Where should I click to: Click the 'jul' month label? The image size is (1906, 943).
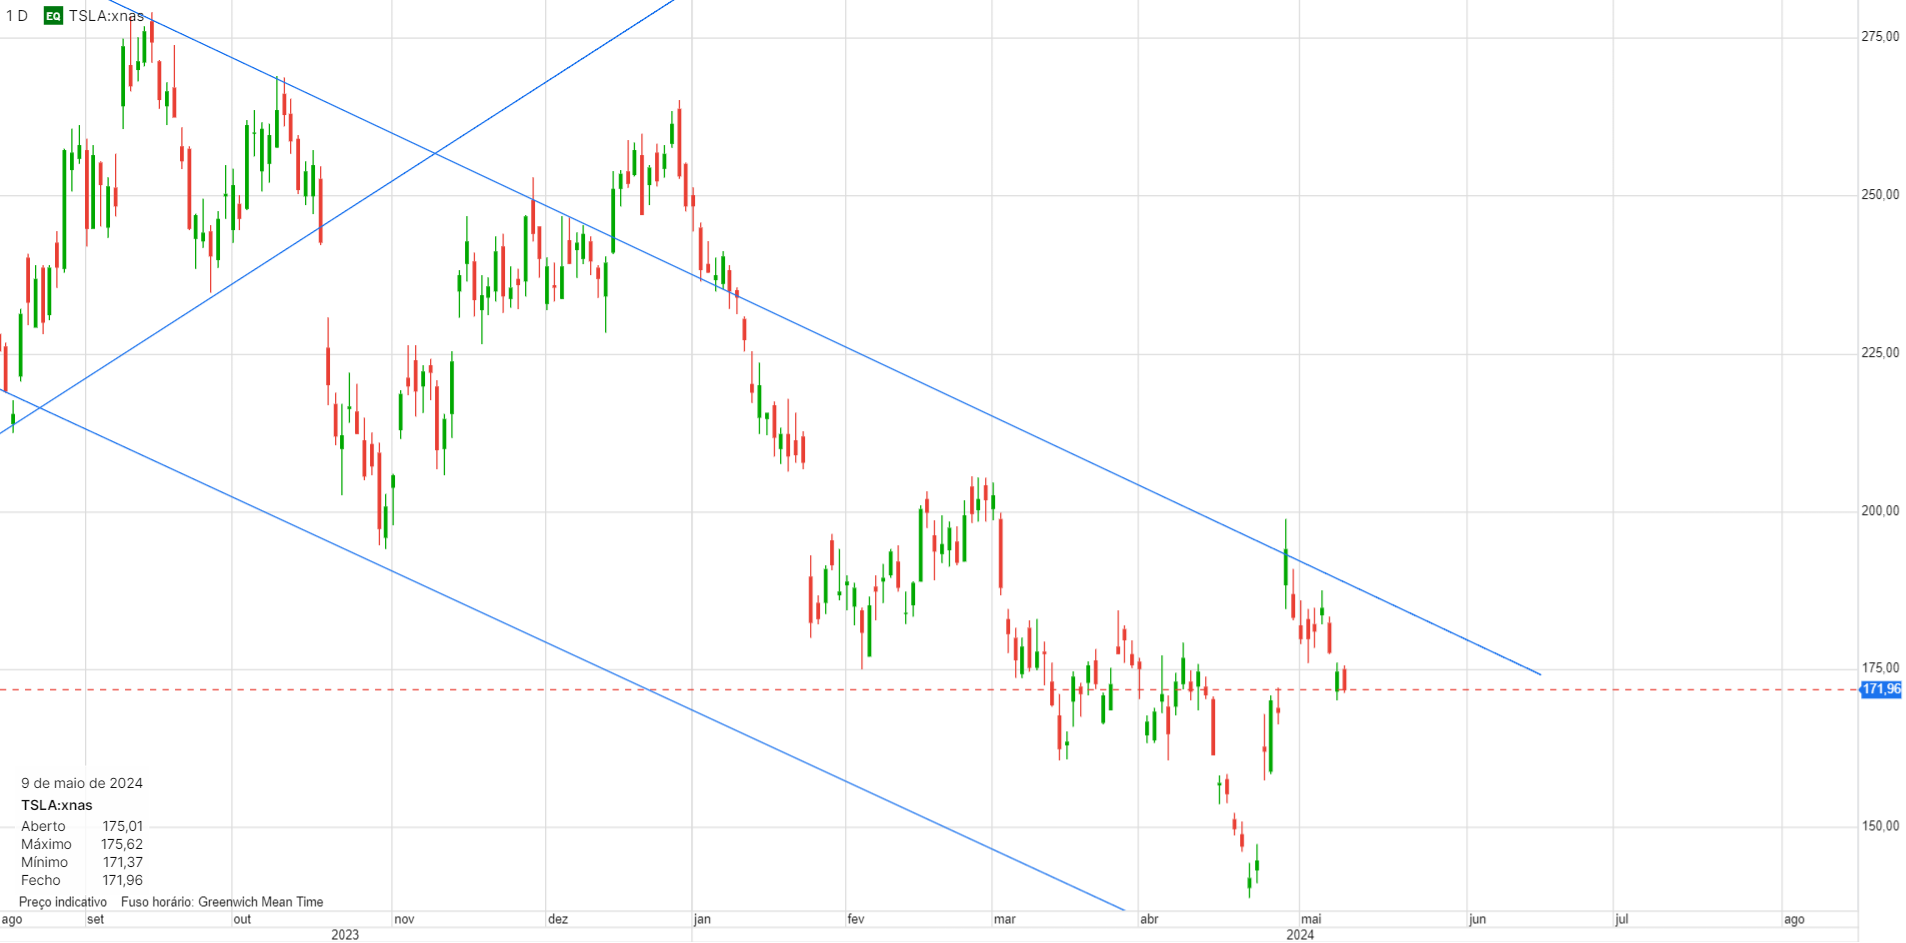click(x=1622, y=919)
